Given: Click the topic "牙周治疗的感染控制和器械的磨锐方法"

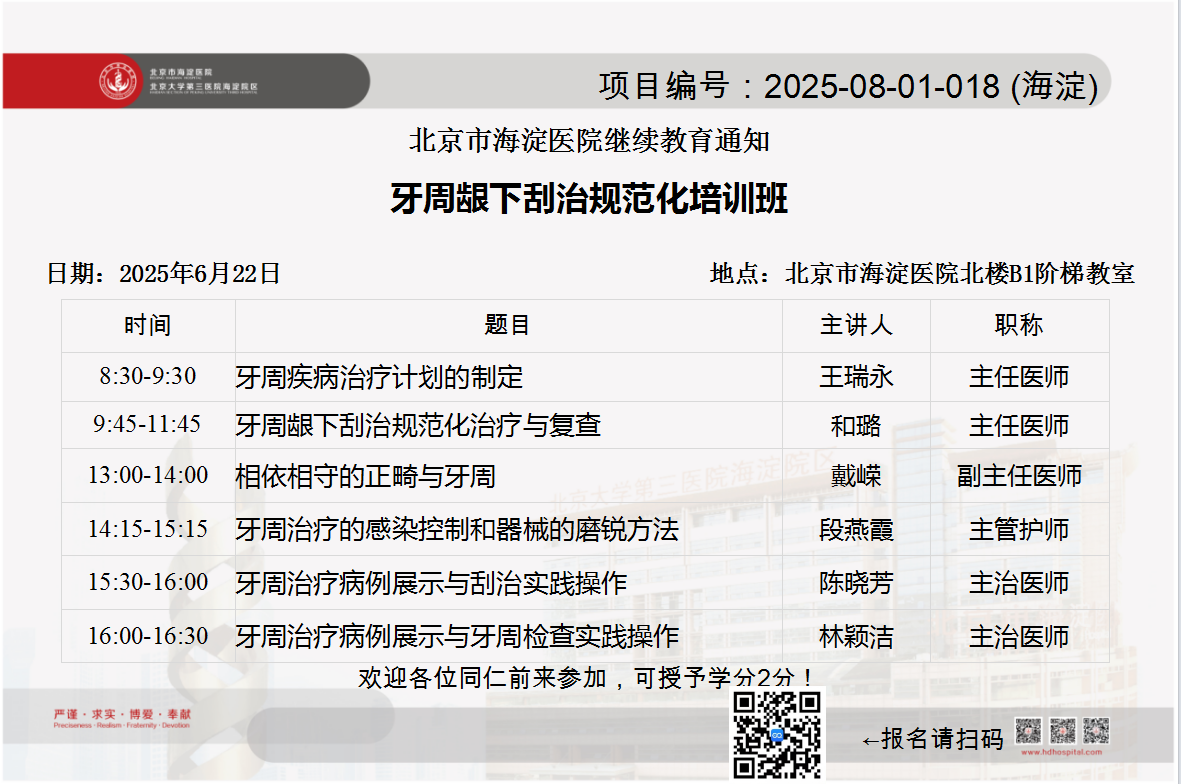Looking at the screenshot, I should (x=457, y=529).
